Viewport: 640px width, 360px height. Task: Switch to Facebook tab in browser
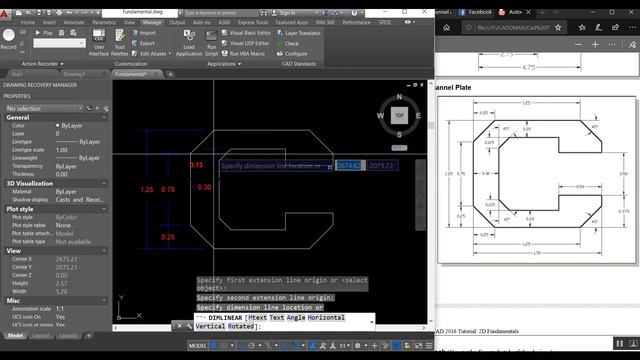click(475, 12)
